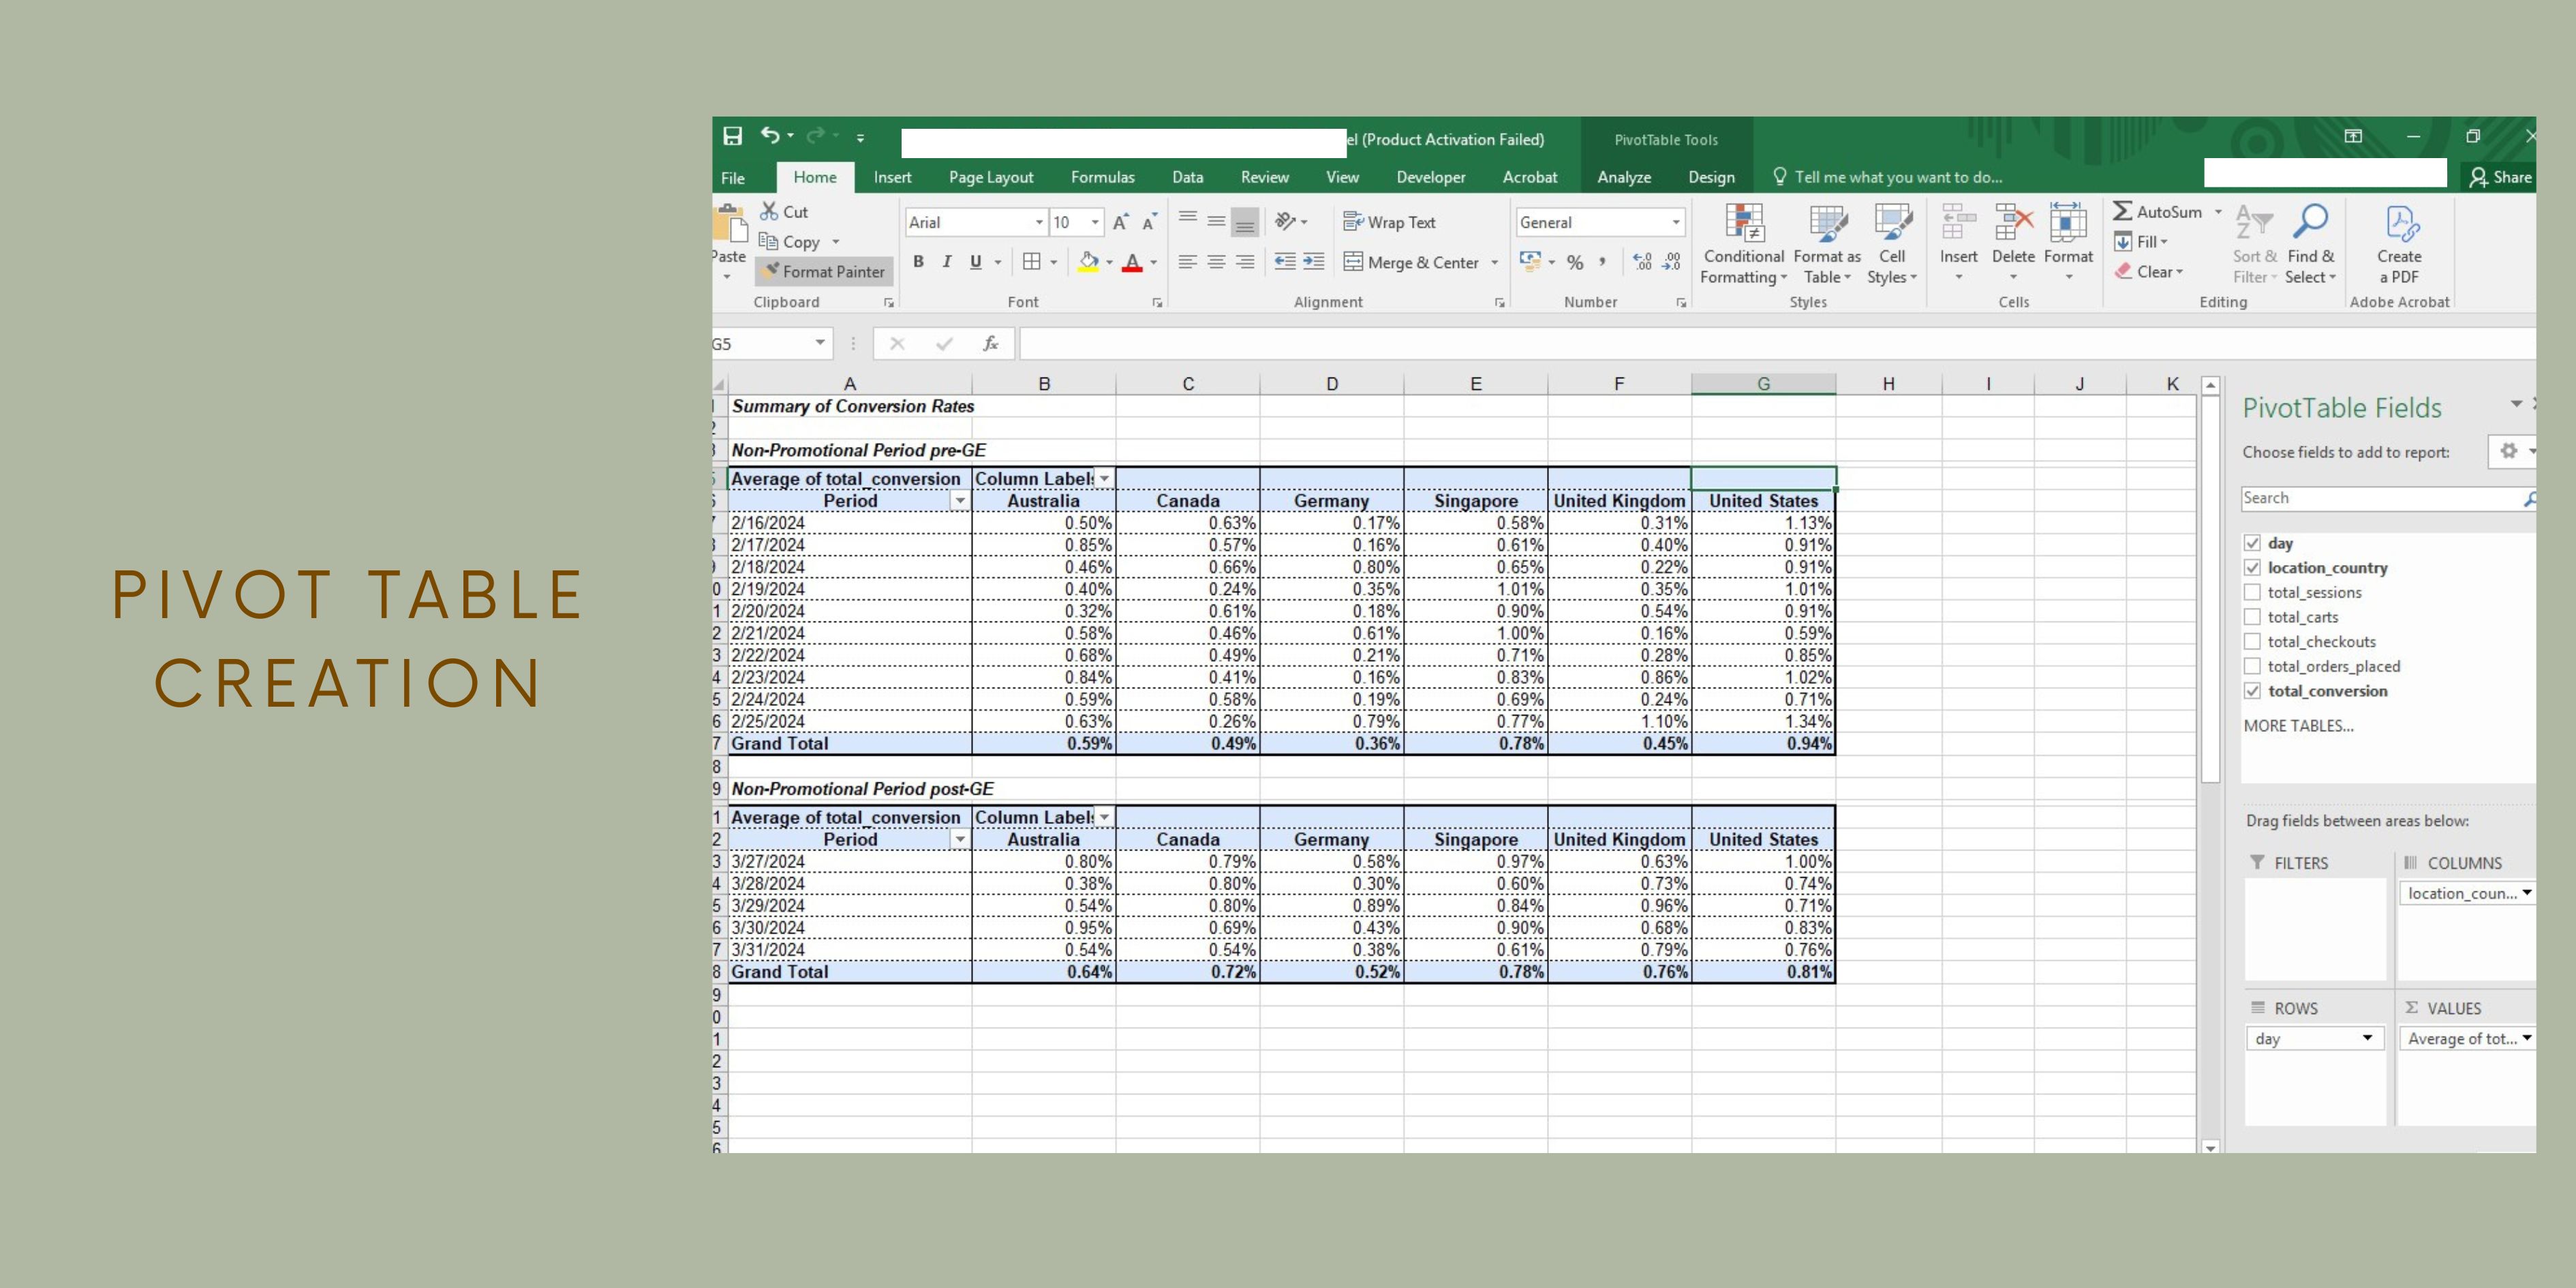Click the Insert Cells icon

point(1958,222)
